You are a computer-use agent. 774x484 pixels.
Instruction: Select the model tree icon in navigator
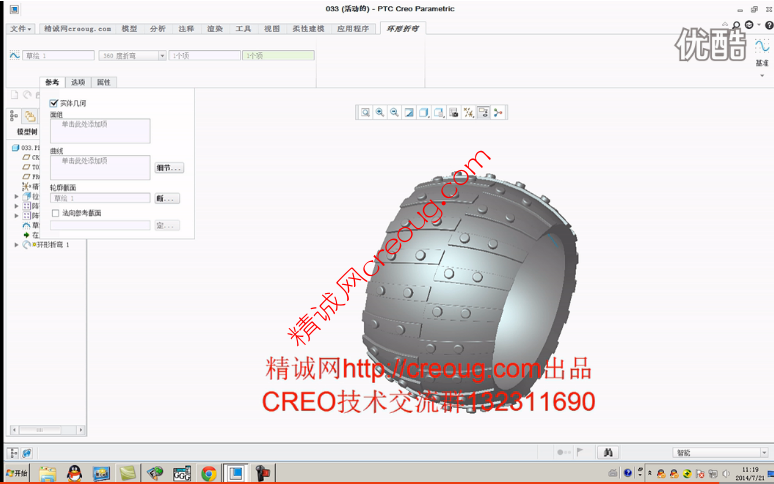14,116
